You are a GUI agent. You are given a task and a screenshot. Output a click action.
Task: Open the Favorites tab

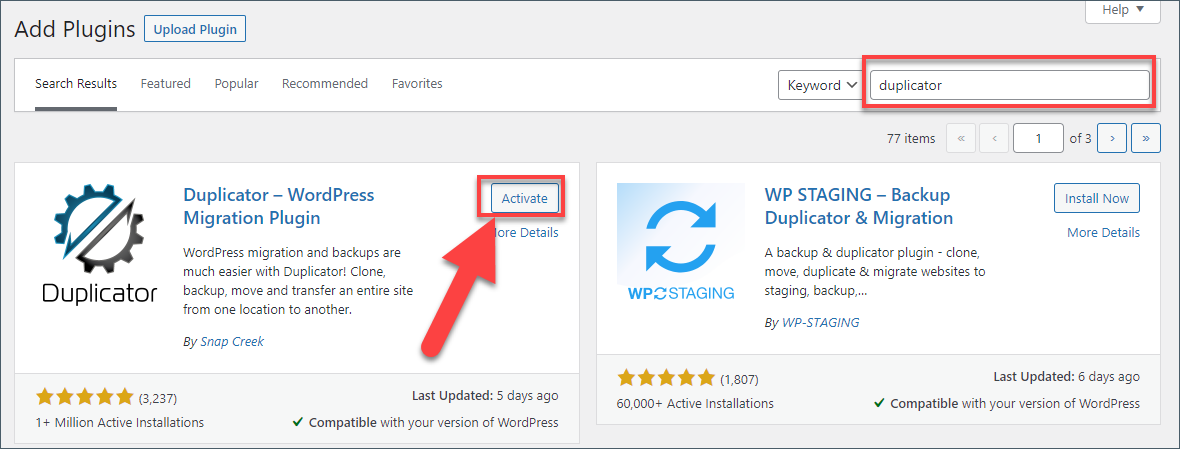tap(417, 83)
